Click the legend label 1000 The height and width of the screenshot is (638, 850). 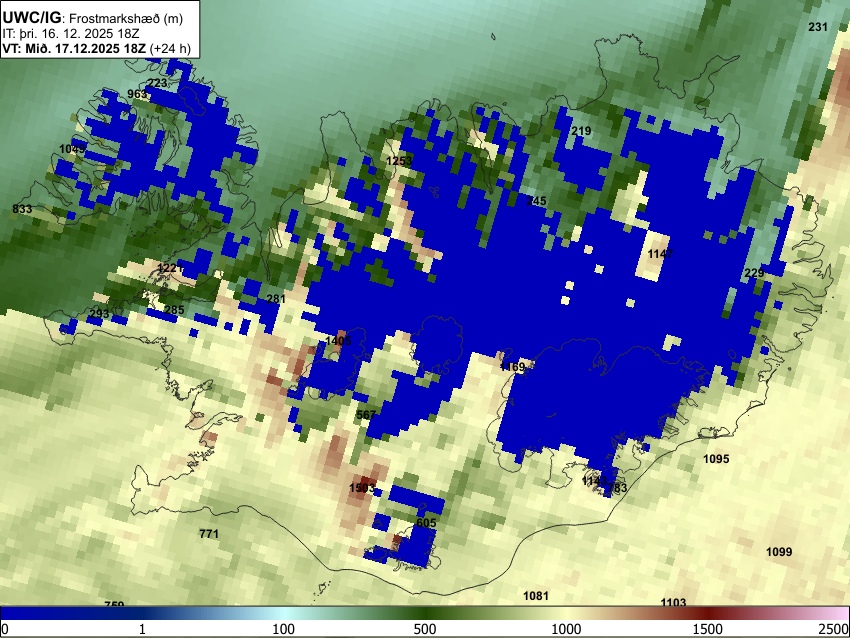pyautogui.click(x=566, y=629)
